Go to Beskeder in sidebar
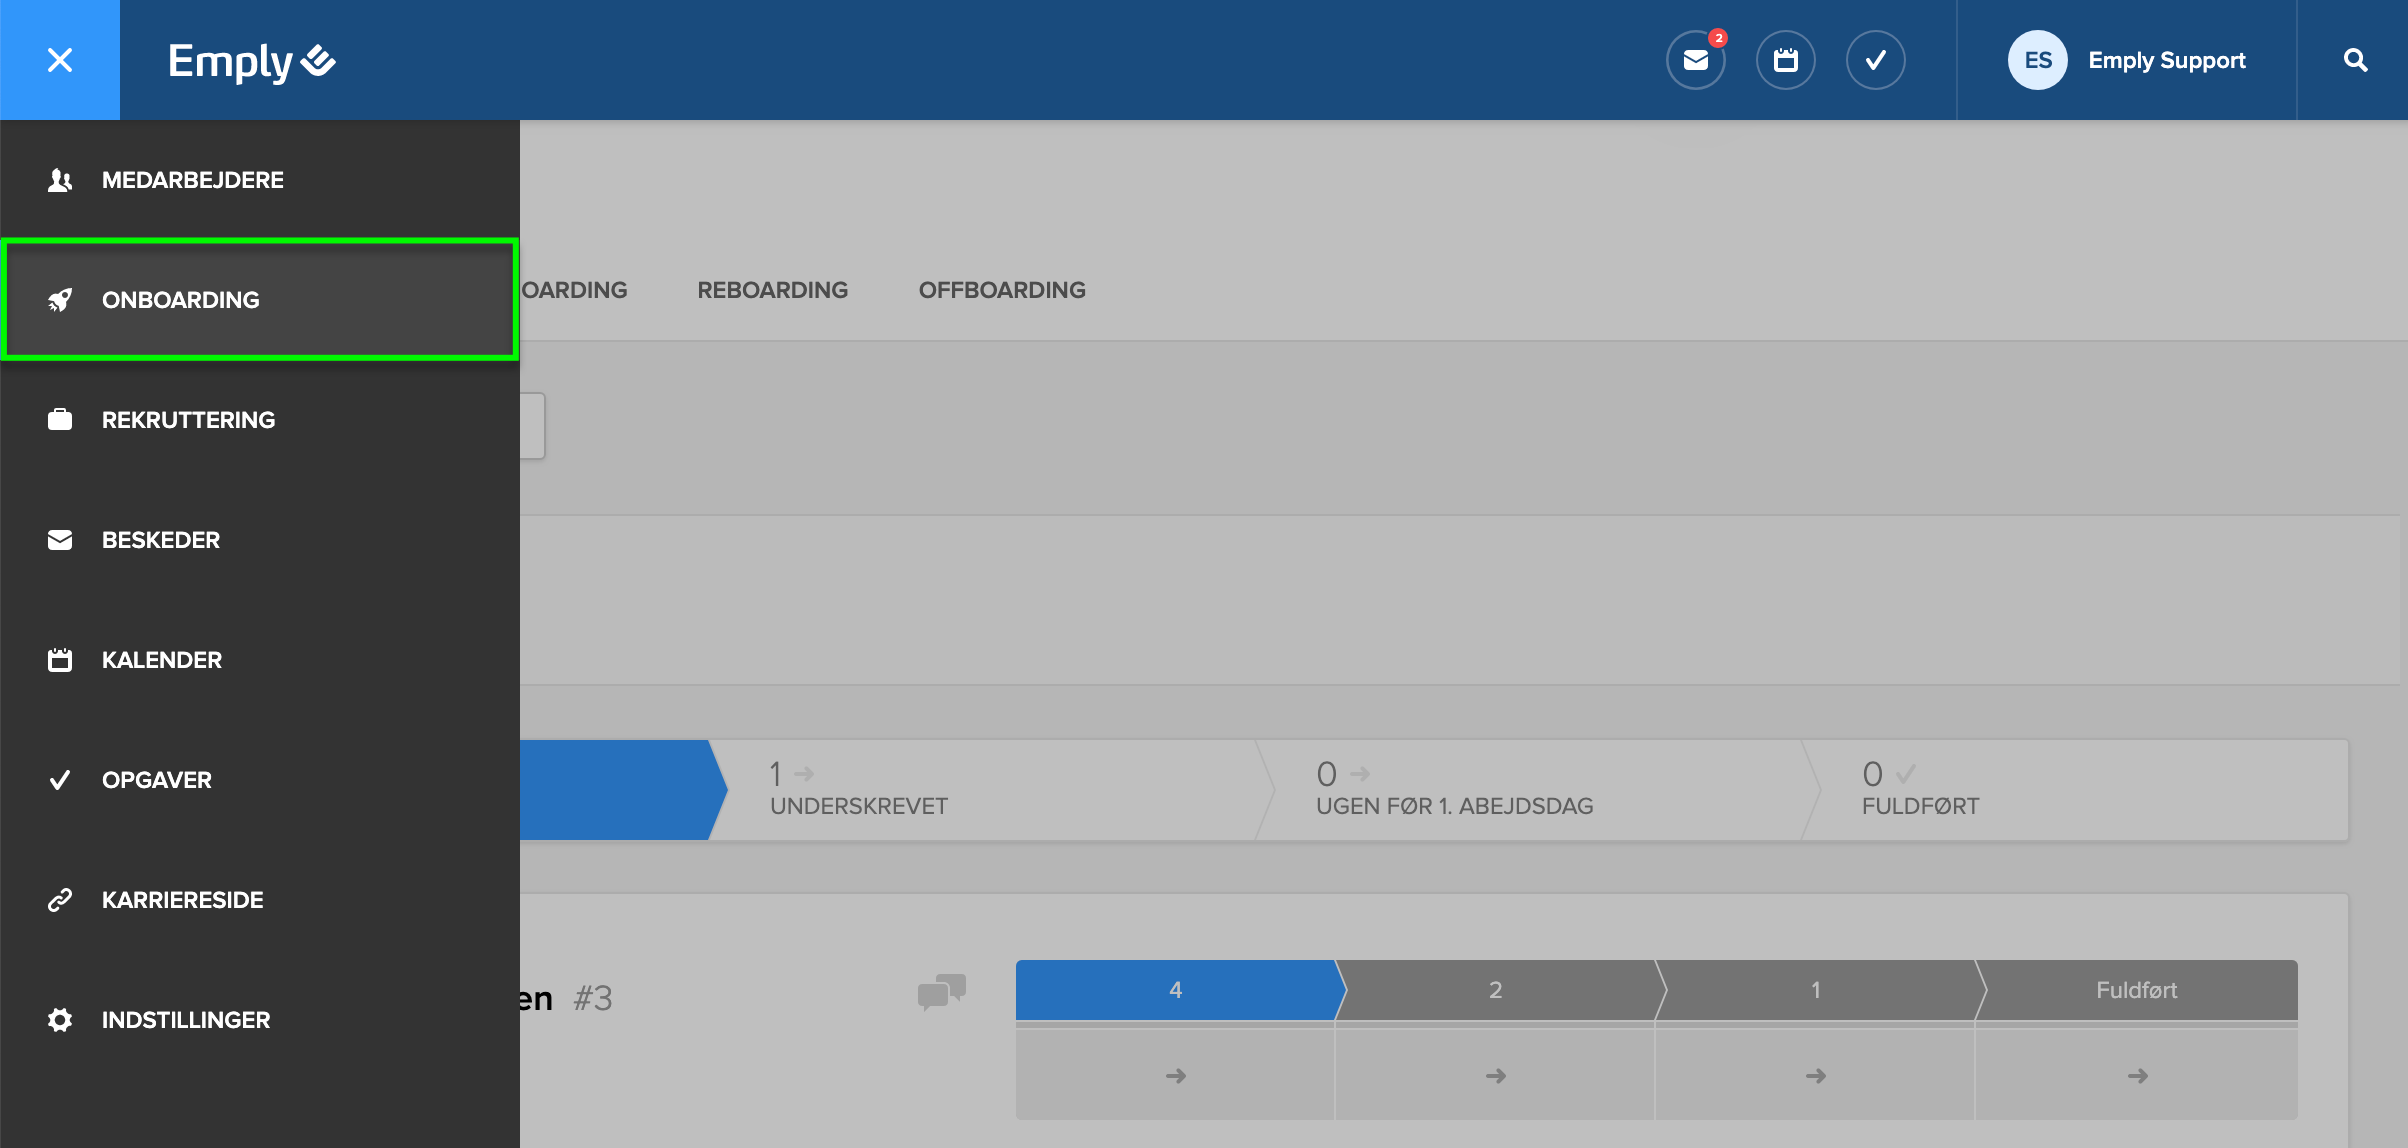 160,540
